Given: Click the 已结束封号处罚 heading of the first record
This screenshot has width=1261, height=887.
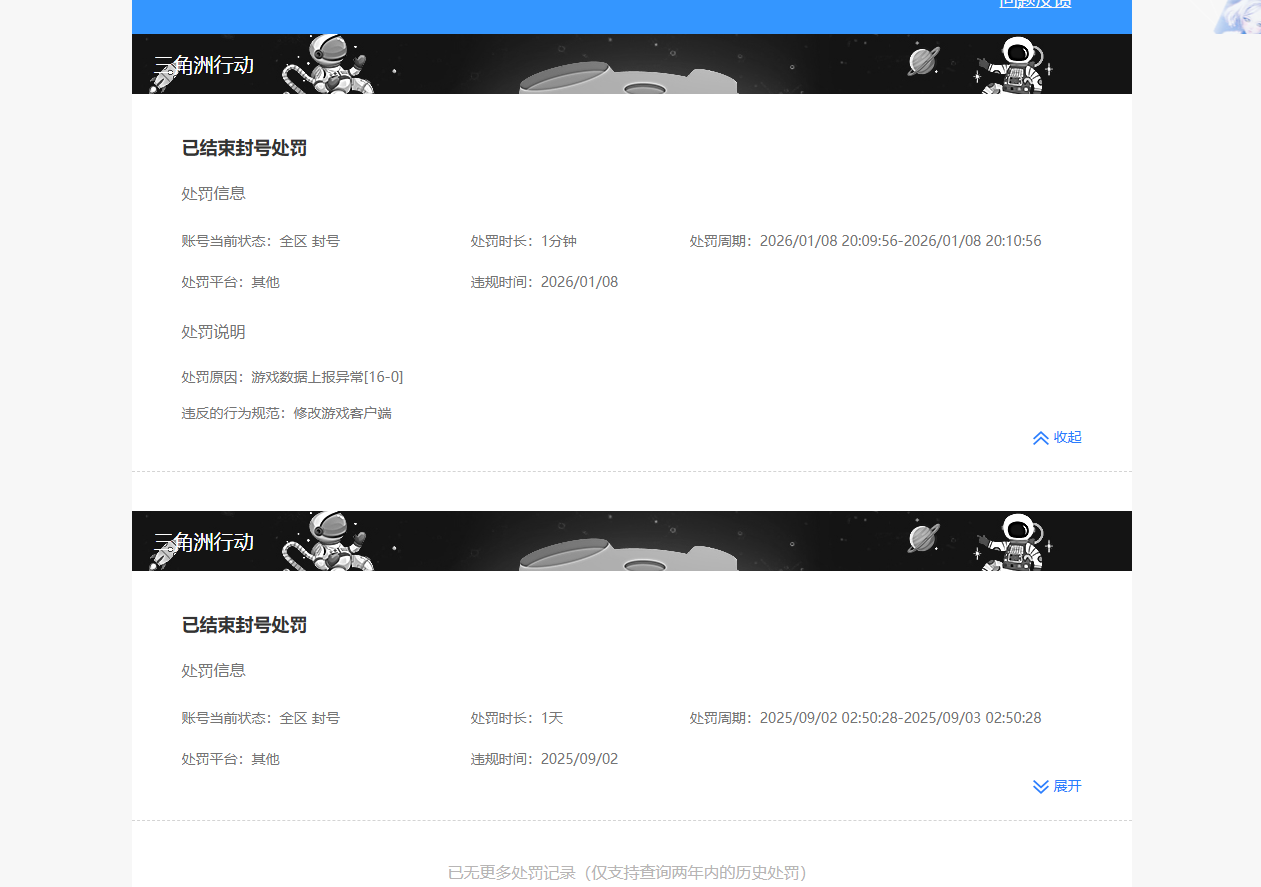Looking at the screenshot, I should click(244, 148).
